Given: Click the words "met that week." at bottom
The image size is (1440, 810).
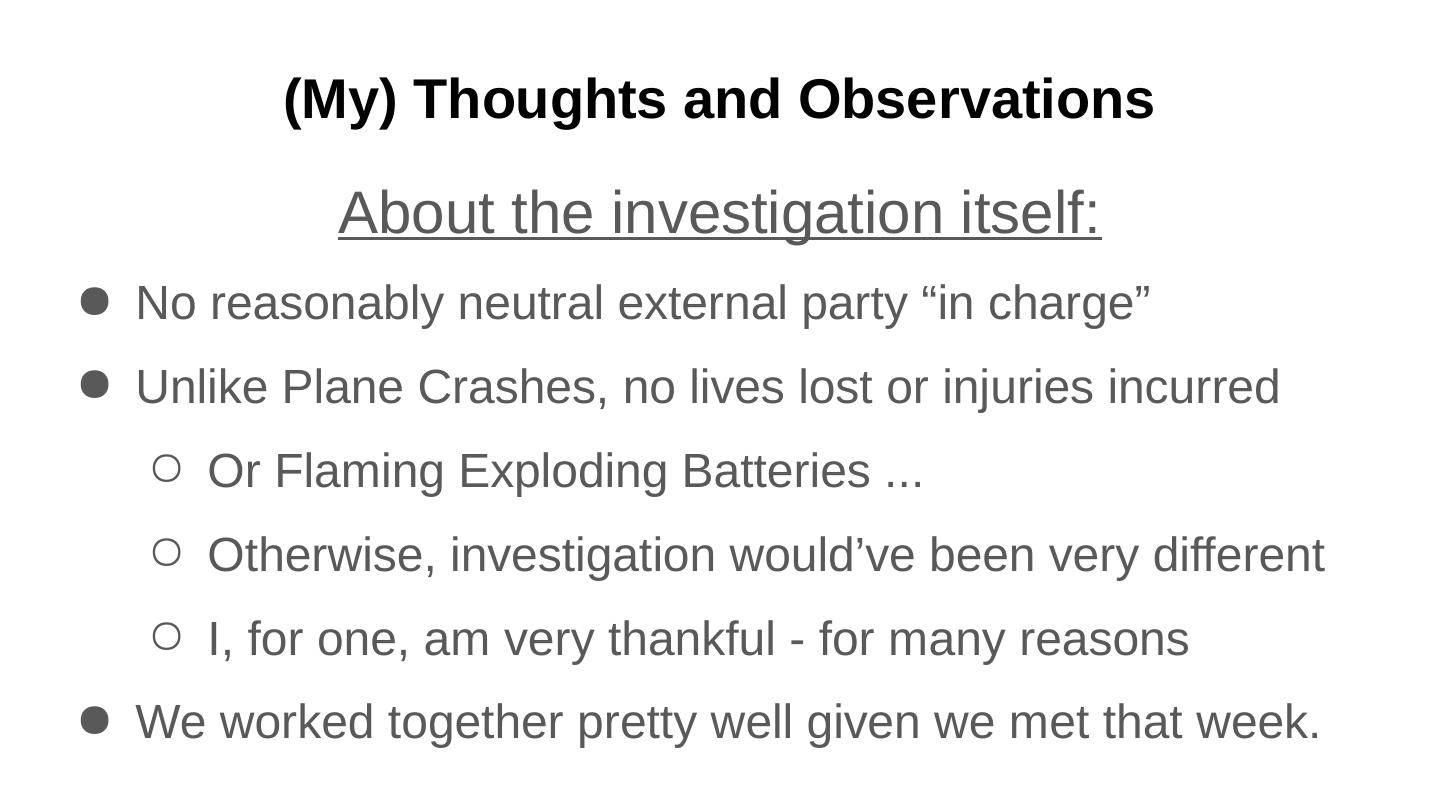Looking at the screenshot, I should [x=1164, y=722].
